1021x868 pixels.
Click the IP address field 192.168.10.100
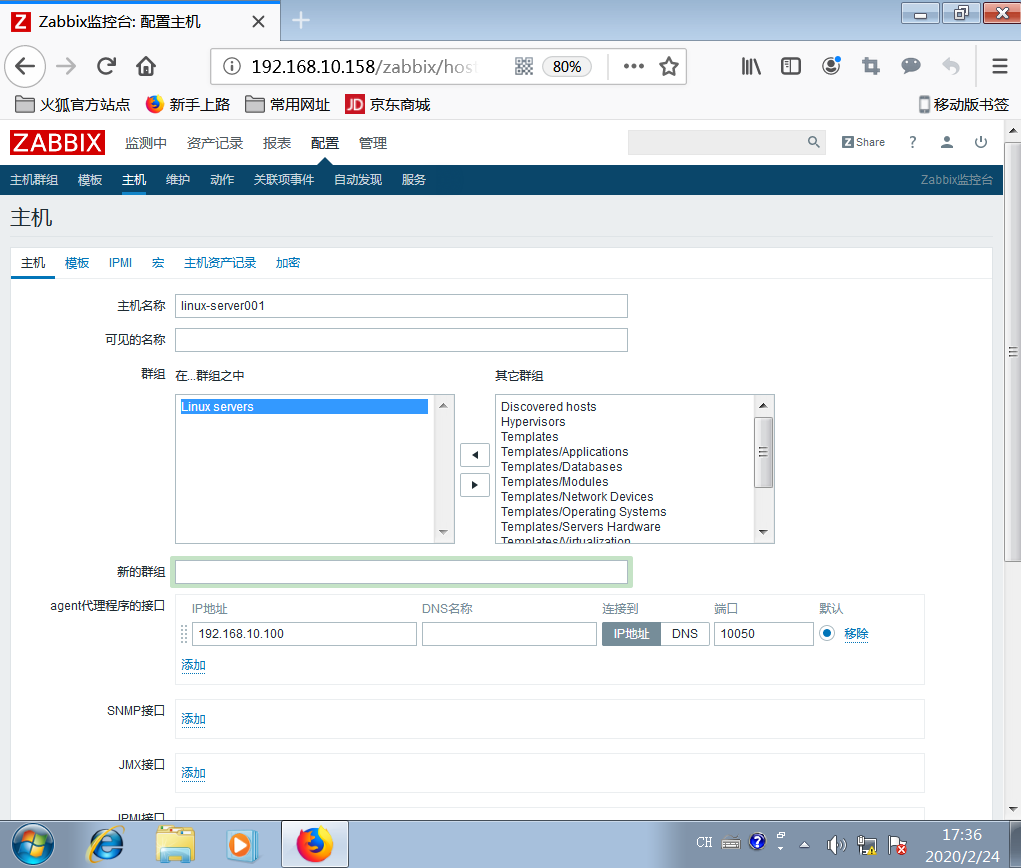click(304, 634)
